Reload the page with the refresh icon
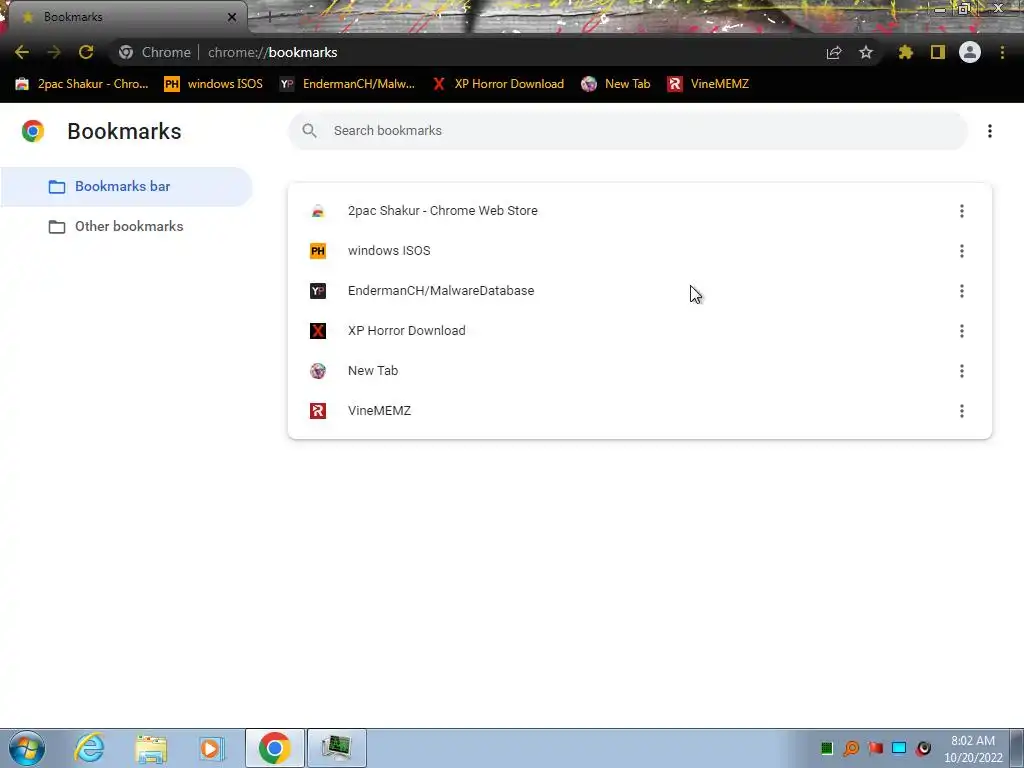The image size is (1024, 768). click(x=86, y=52)
